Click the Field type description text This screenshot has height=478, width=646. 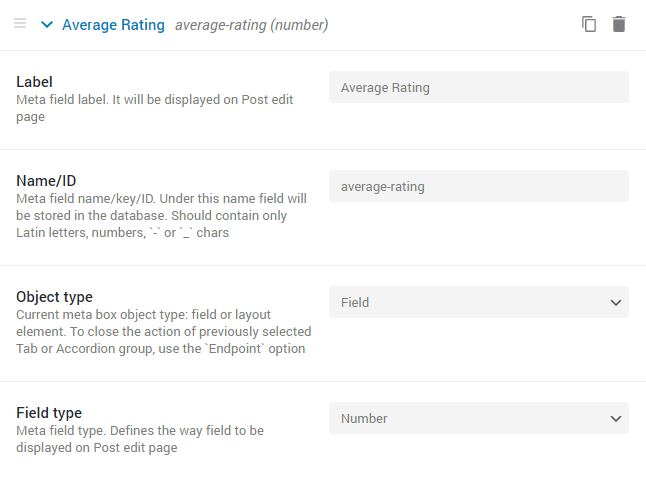click(140, 439)
